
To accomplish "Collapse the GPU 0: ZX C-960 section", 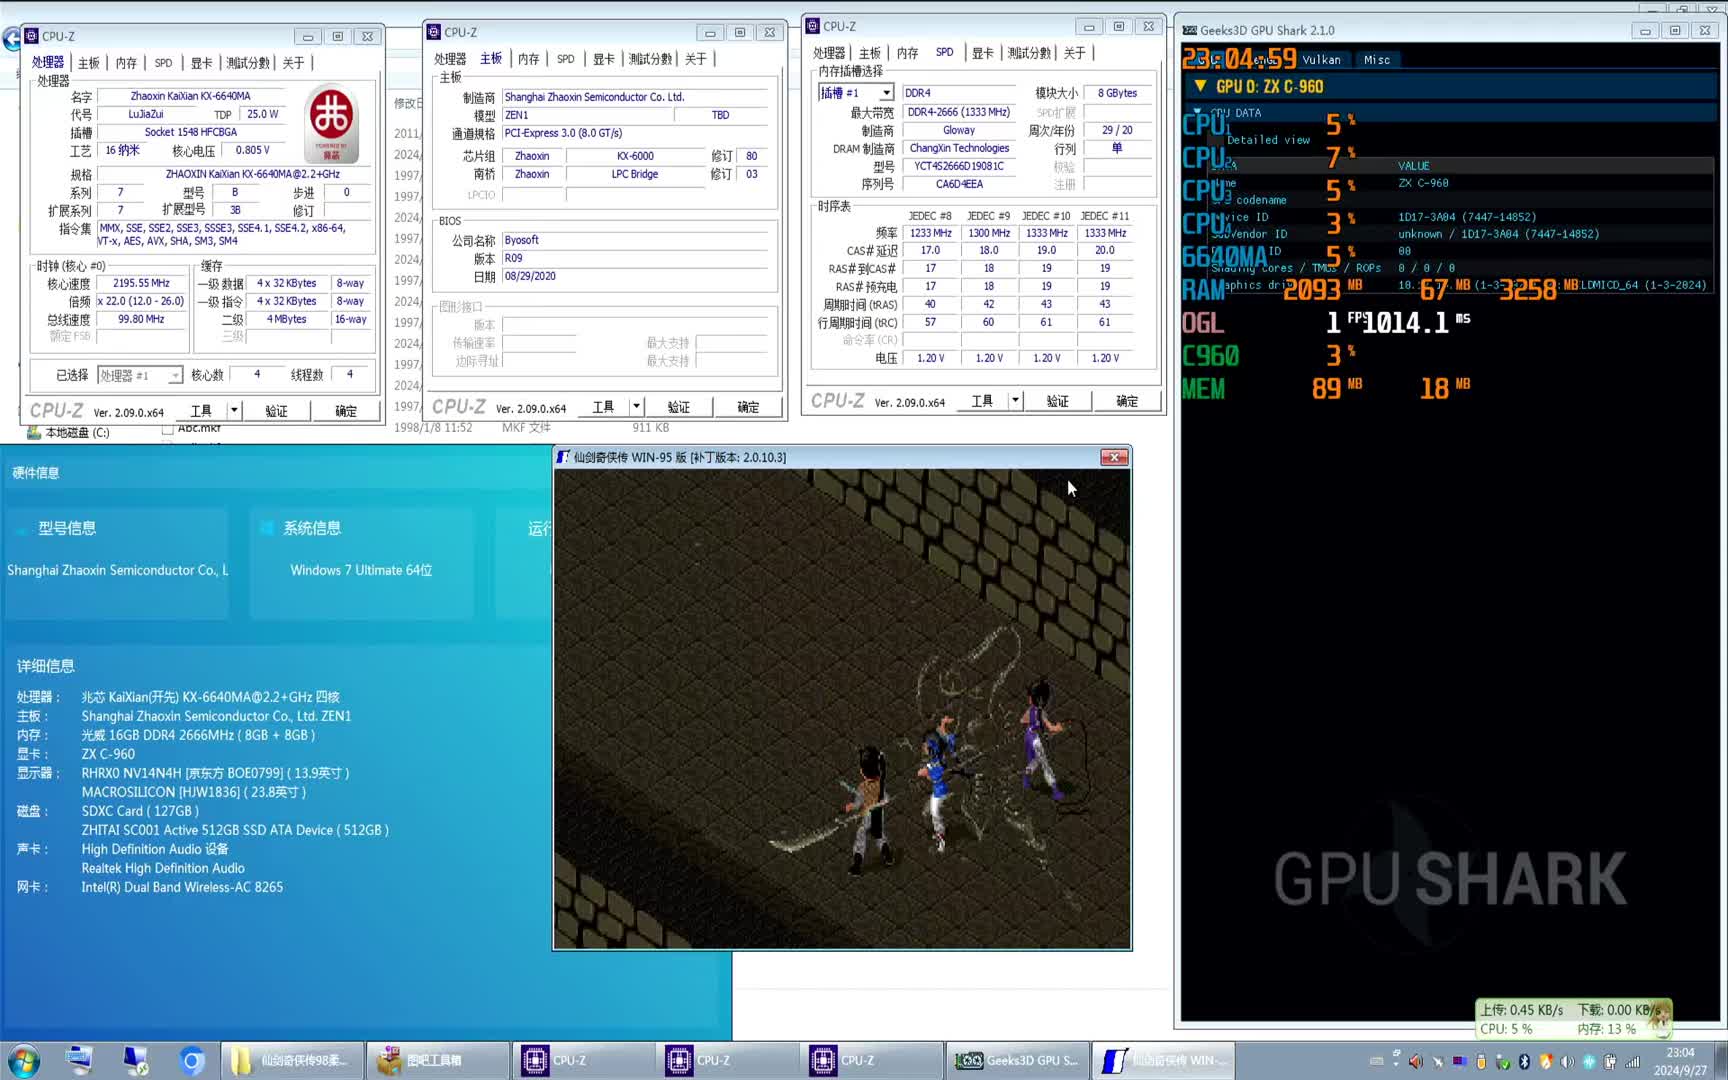I will tap(1200, 87).
